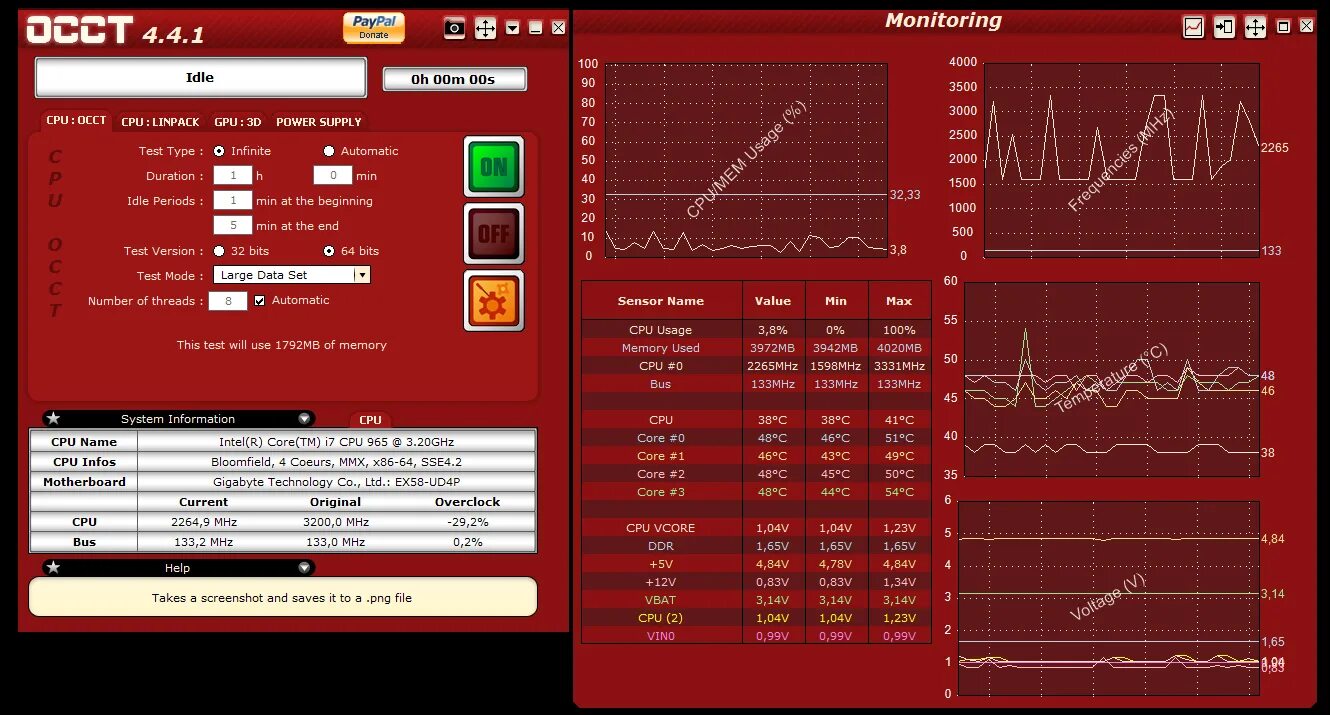Open the OCCT dropdown arrow icon in title bar

(x=513, y=28)
